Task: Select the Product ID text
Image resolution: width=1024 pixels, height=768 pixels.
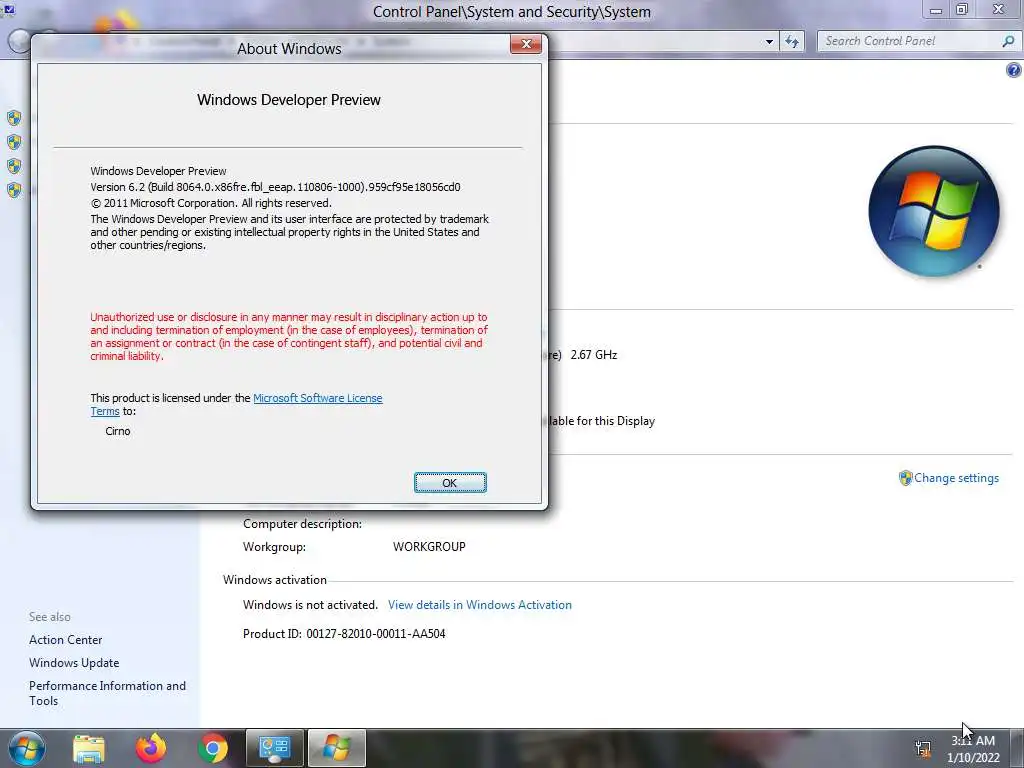Action: (344, 633)
